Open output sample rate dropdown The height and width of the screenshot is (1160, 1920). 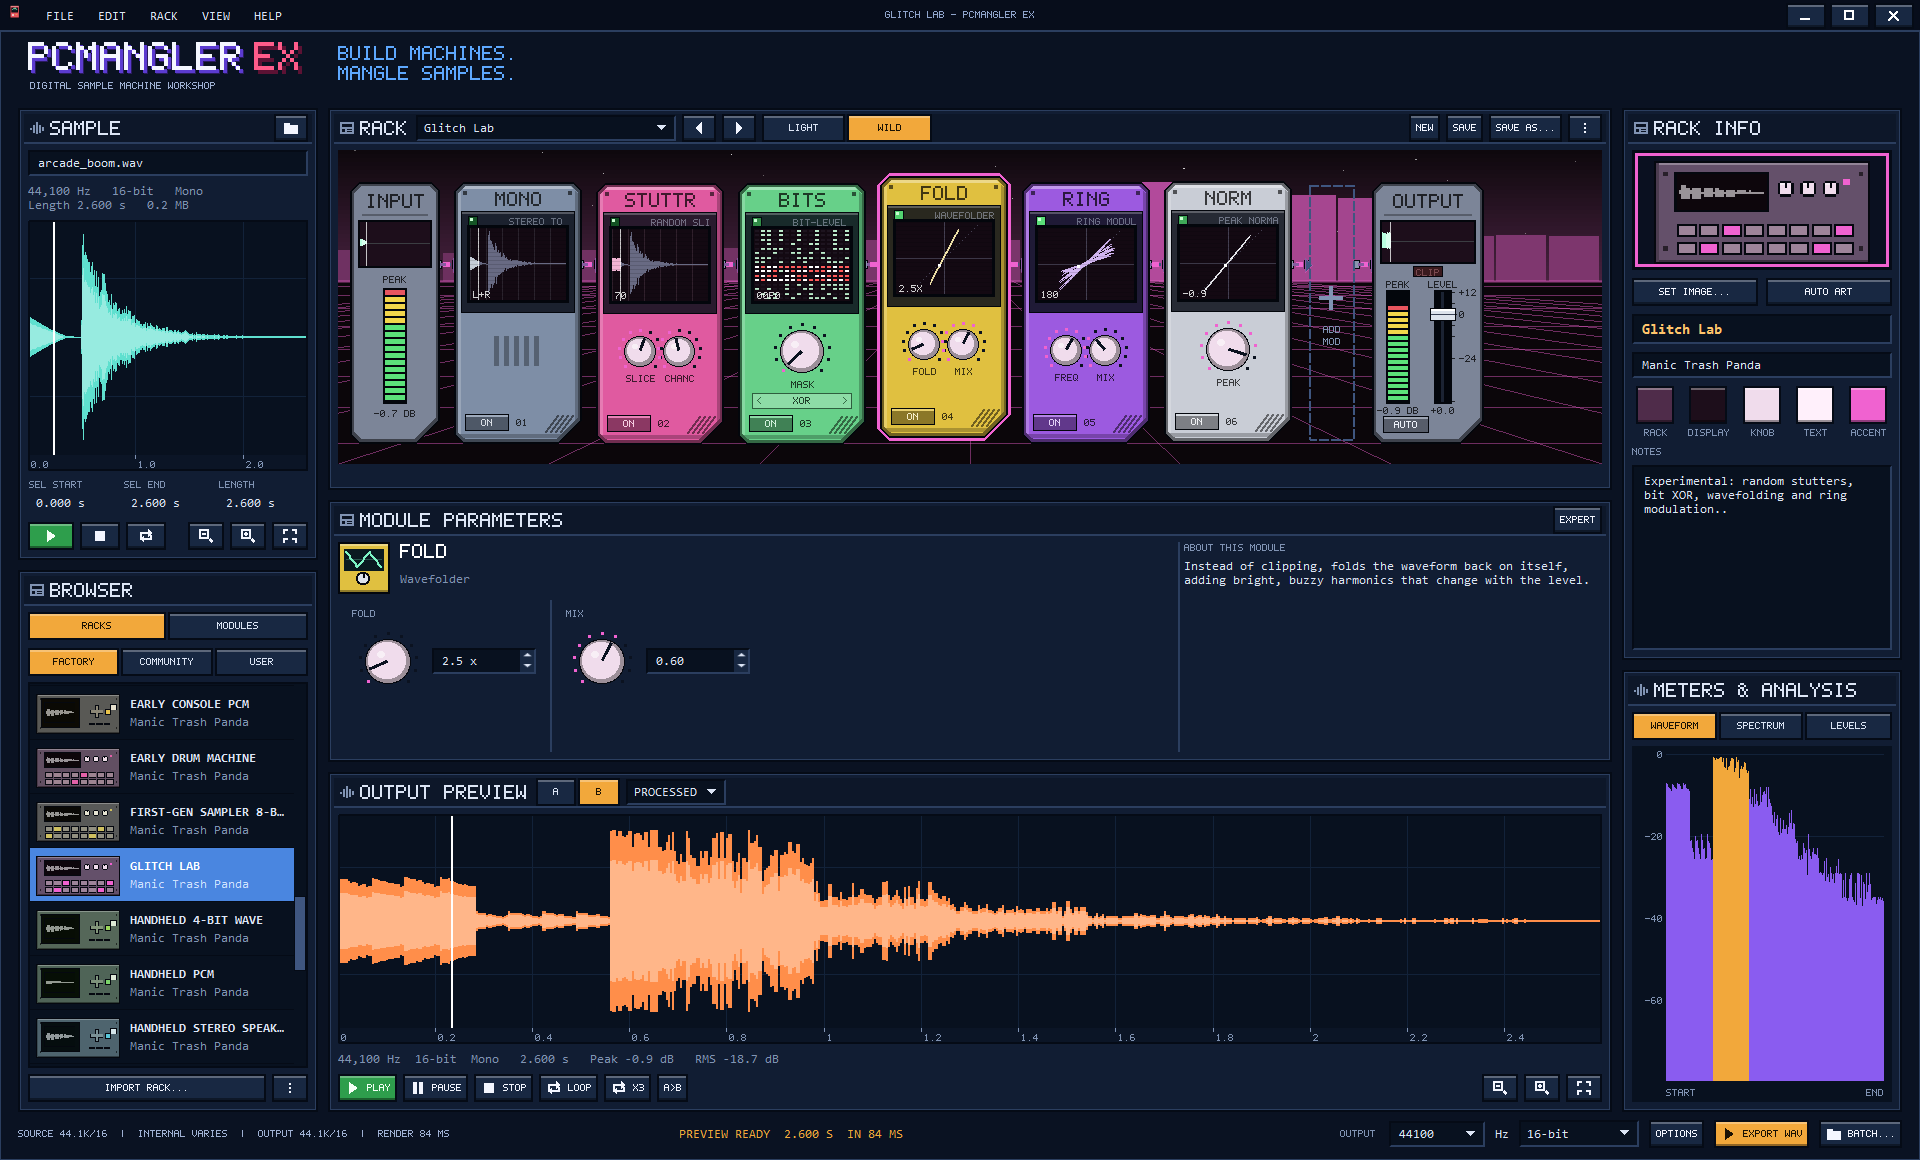1436,1134
